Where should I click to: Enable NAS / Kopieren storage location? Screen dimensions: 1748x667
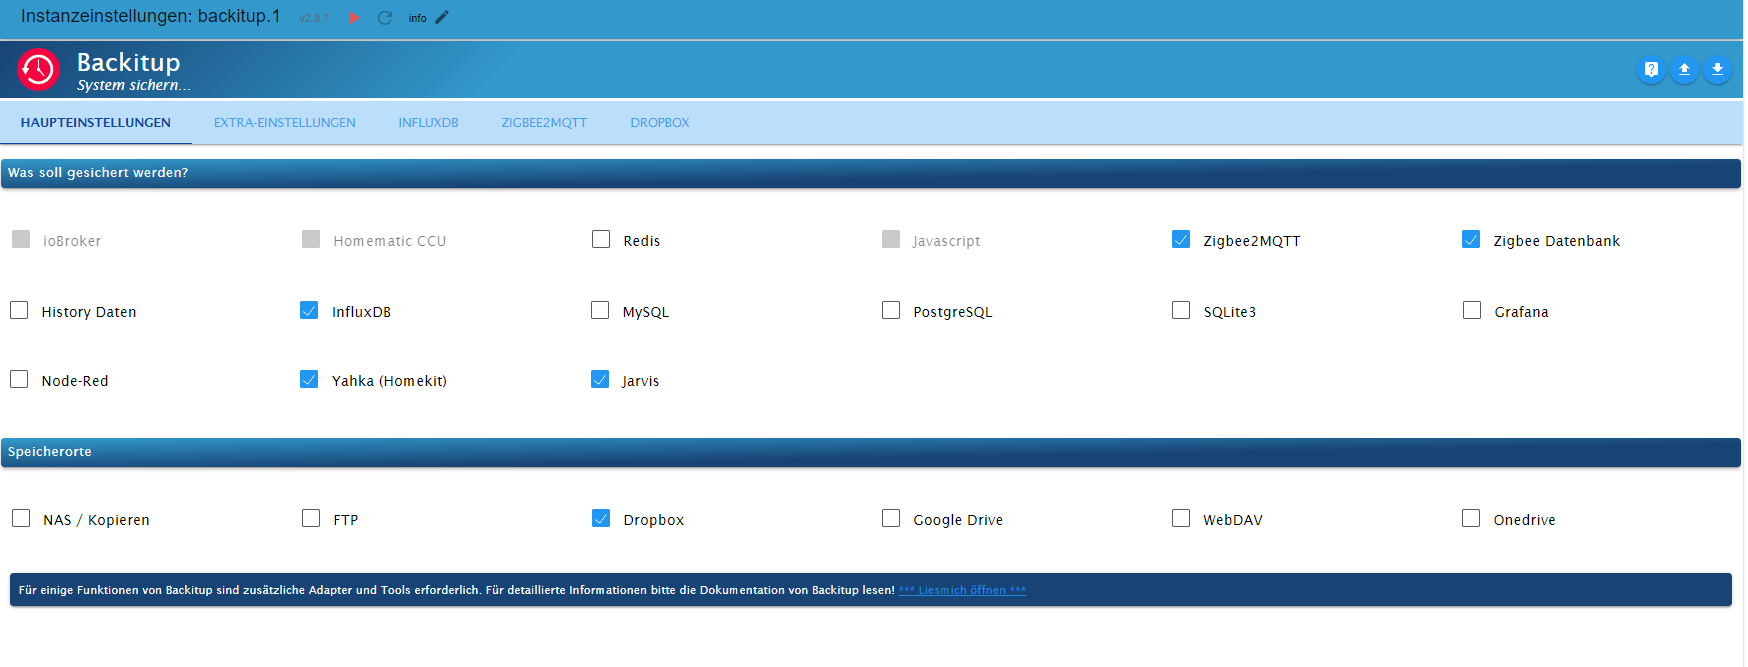click(21, 518)
